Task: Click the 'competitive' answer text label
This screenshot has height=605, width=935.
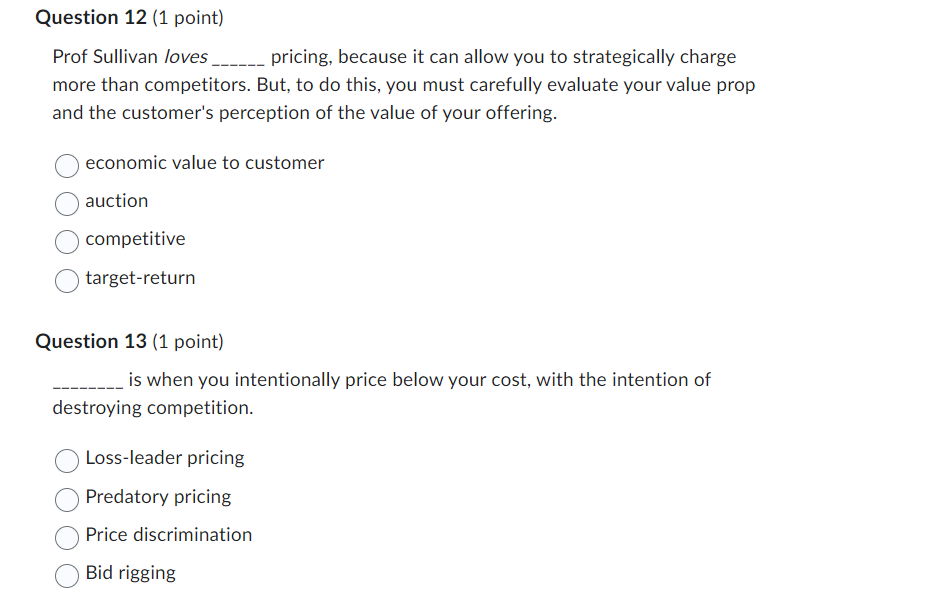Action: [x=135, y=239]
